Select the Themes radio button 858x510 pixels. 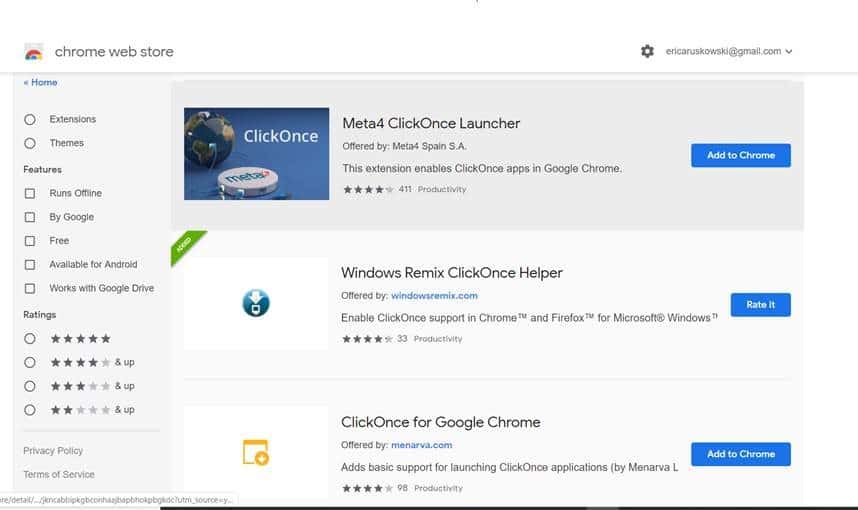(x=30, y=143)
